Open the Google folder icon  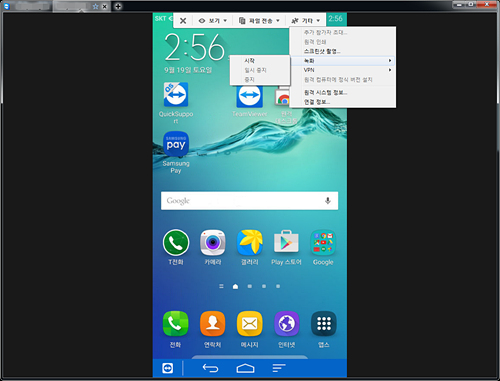pos(323,242)
